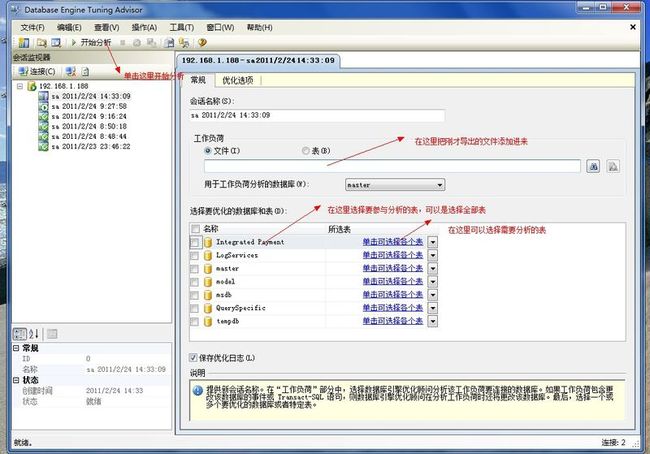Click the 连接(C) connect button in Session Monitor
The width and height of the screenshot is (650, 454).
tap(37, 71)
